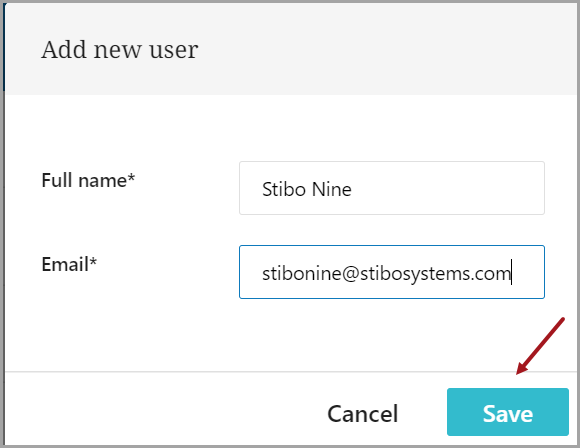This screenshot has width=580, height=448.
Task: Click the "Full name*" field label
Action: coord(88,181)
